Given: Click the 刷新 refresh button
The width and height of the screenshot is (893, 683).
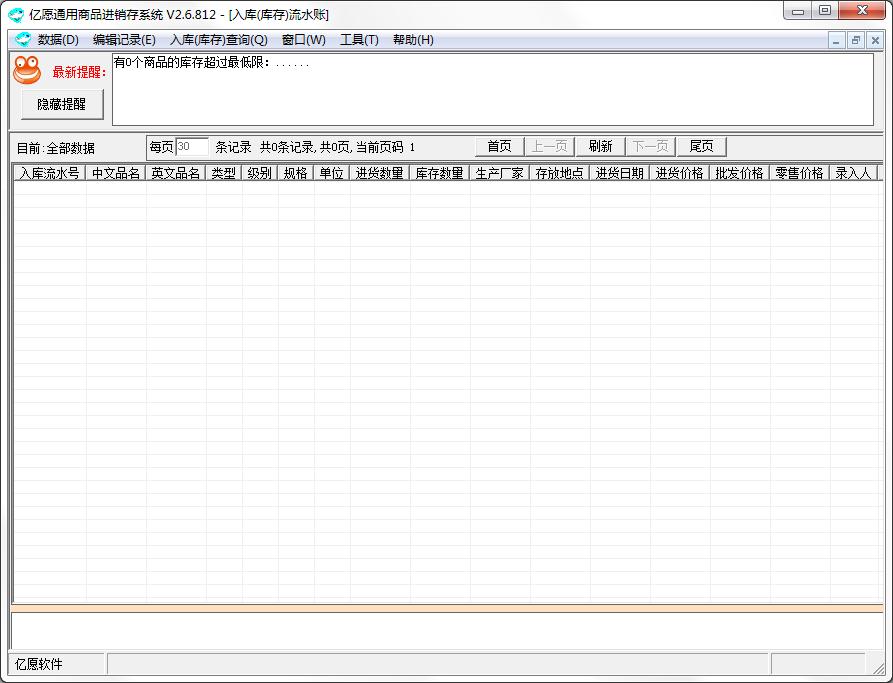Looking at the screenshot, I should pyautogui.click(x=600, y=146).
